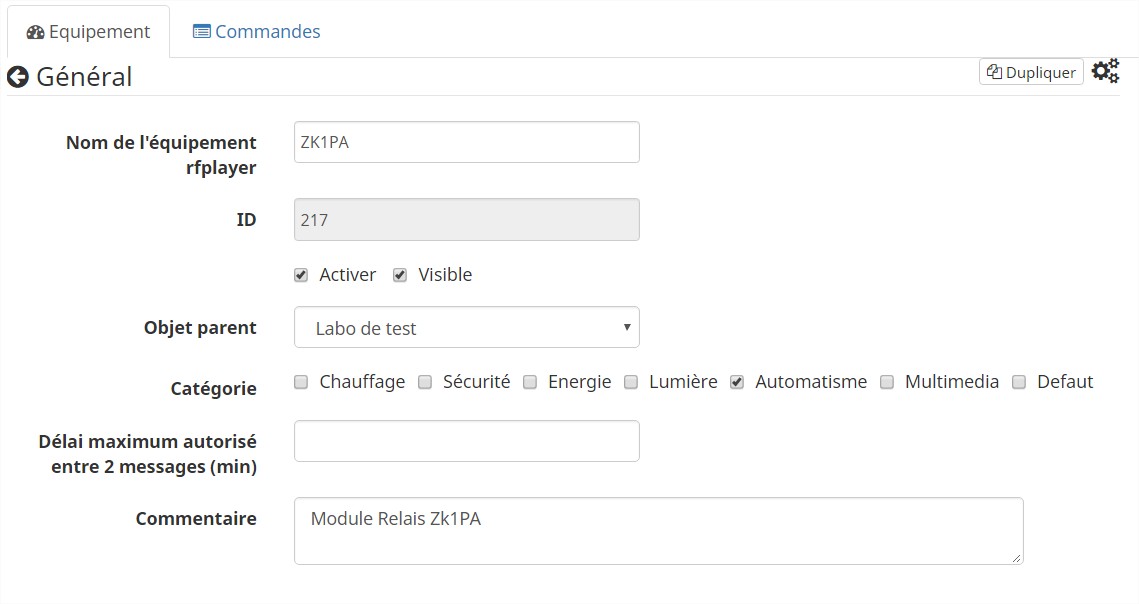Image resolution: width=1139 pixels, height=604 pixels.
Task: Focus the maximum delay input field
Action: pos(467,441)
